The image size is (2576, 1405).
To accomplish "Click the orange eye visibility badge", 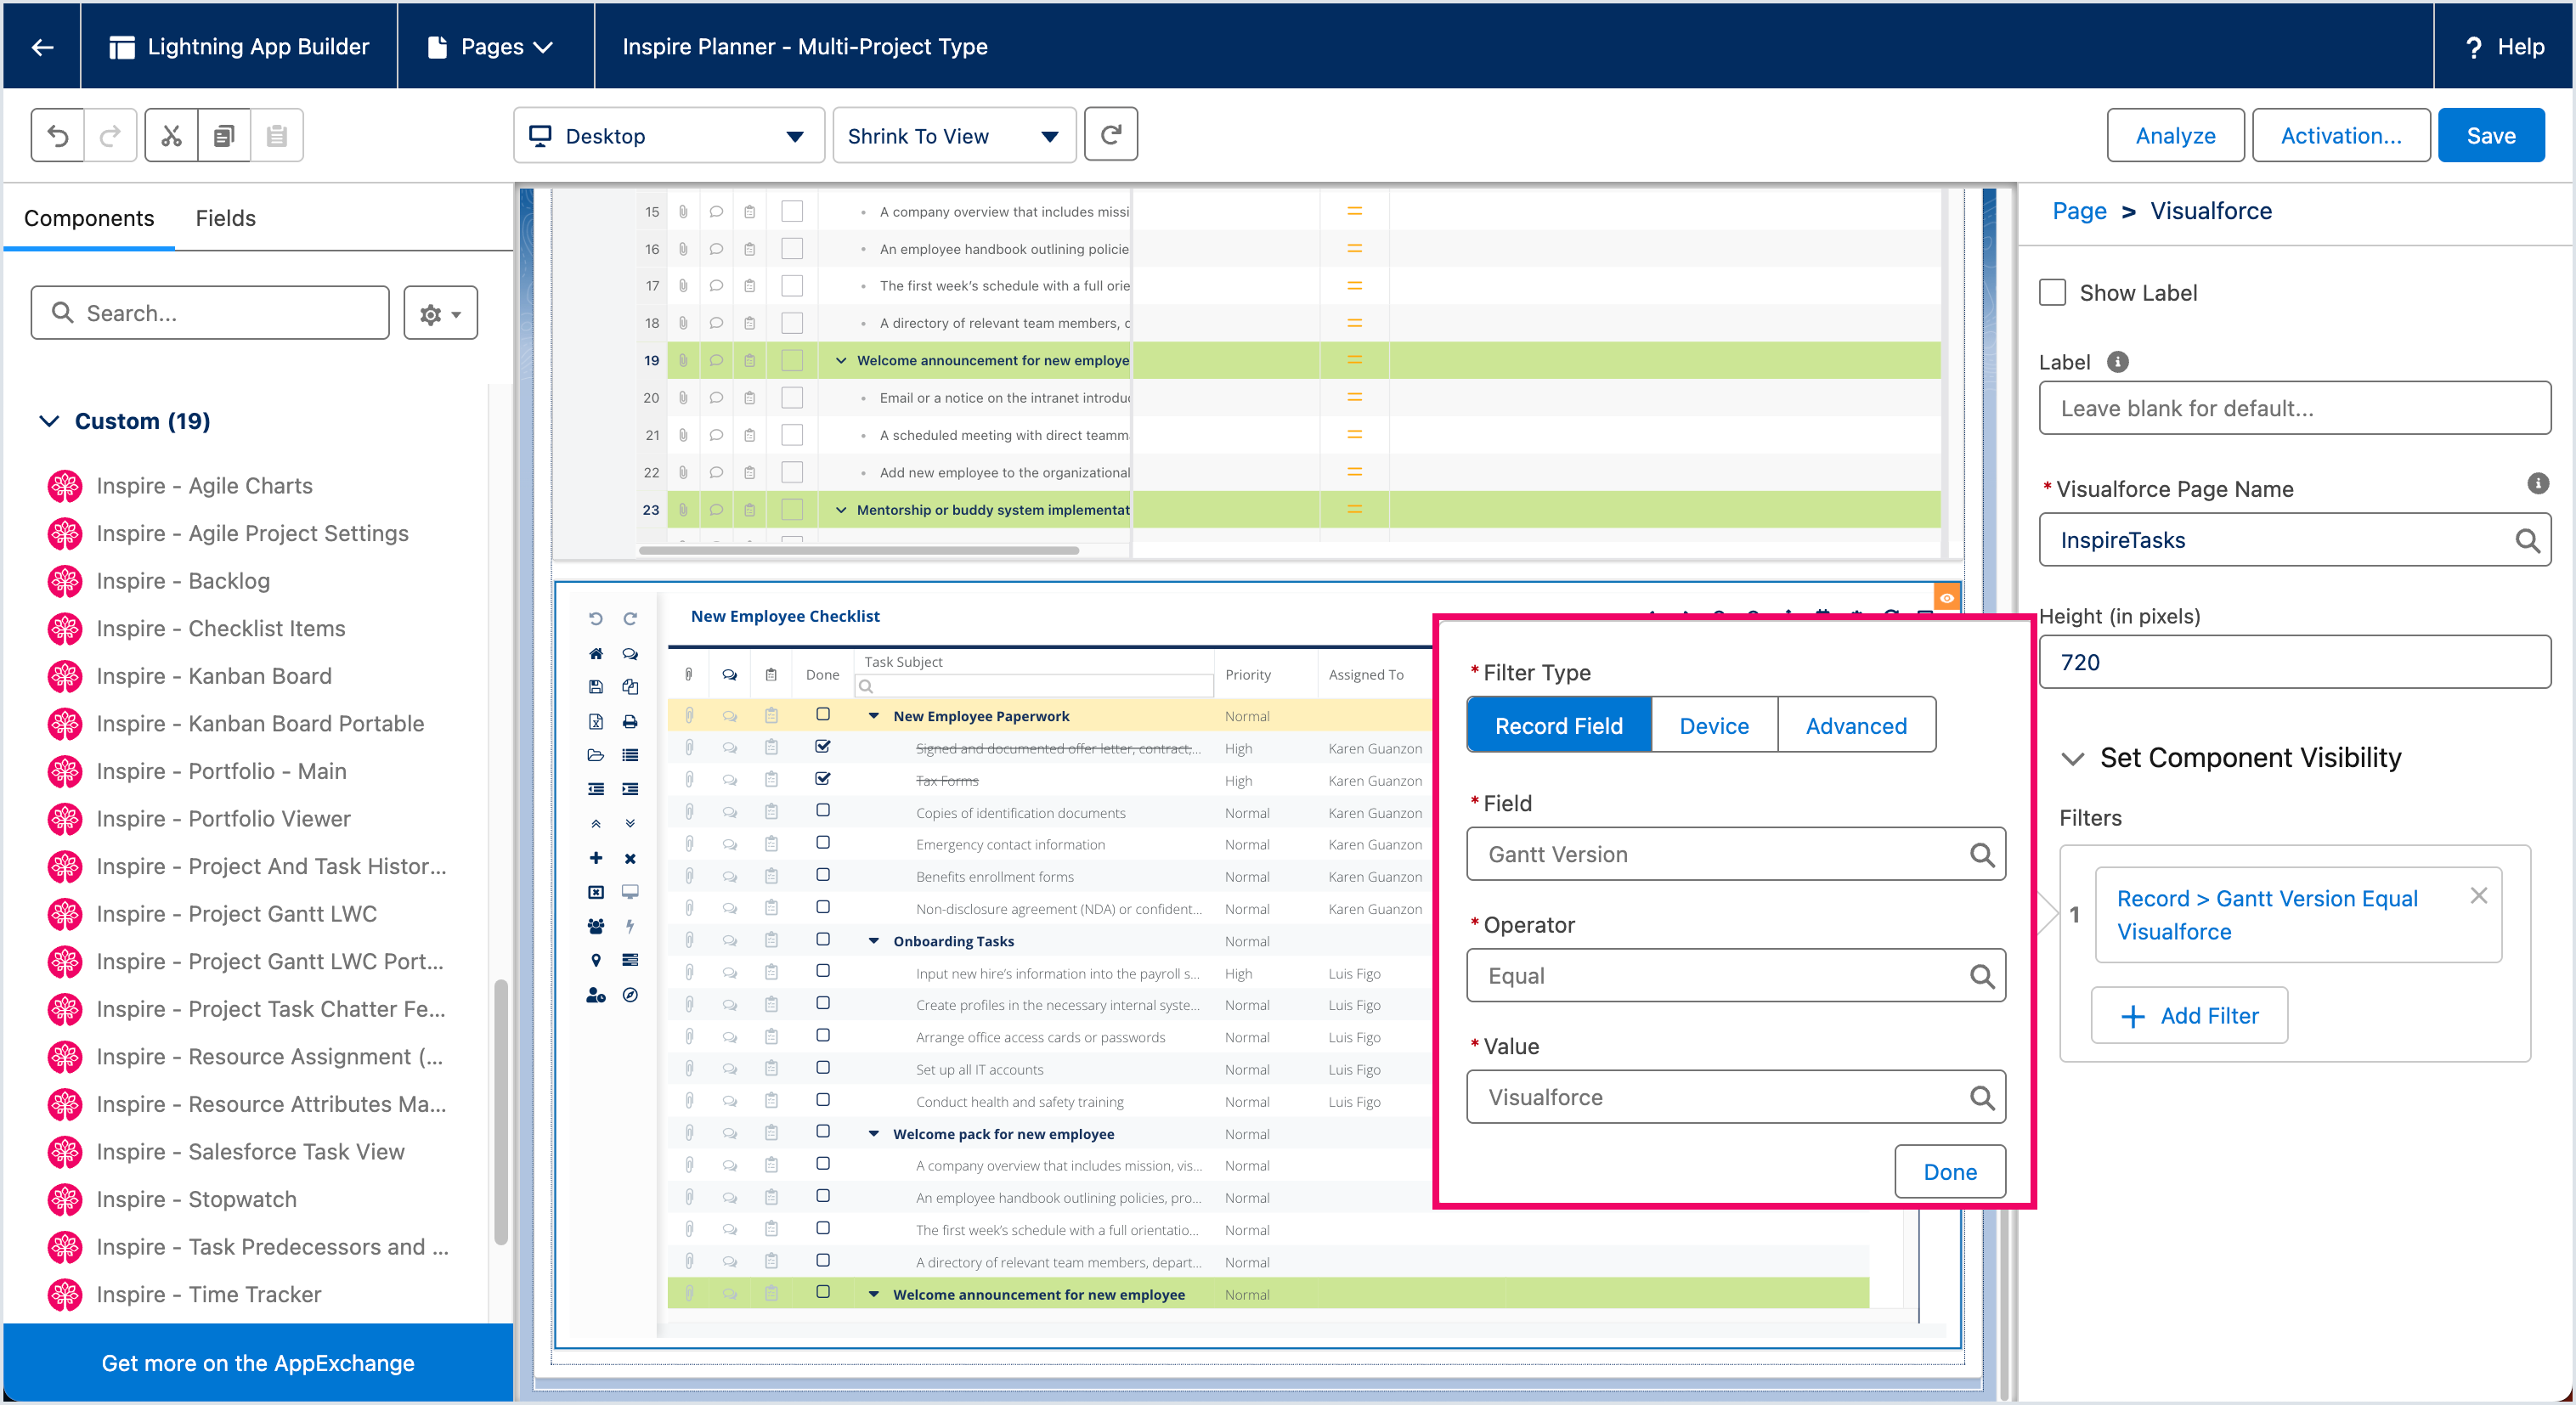I will (1946, 598).
